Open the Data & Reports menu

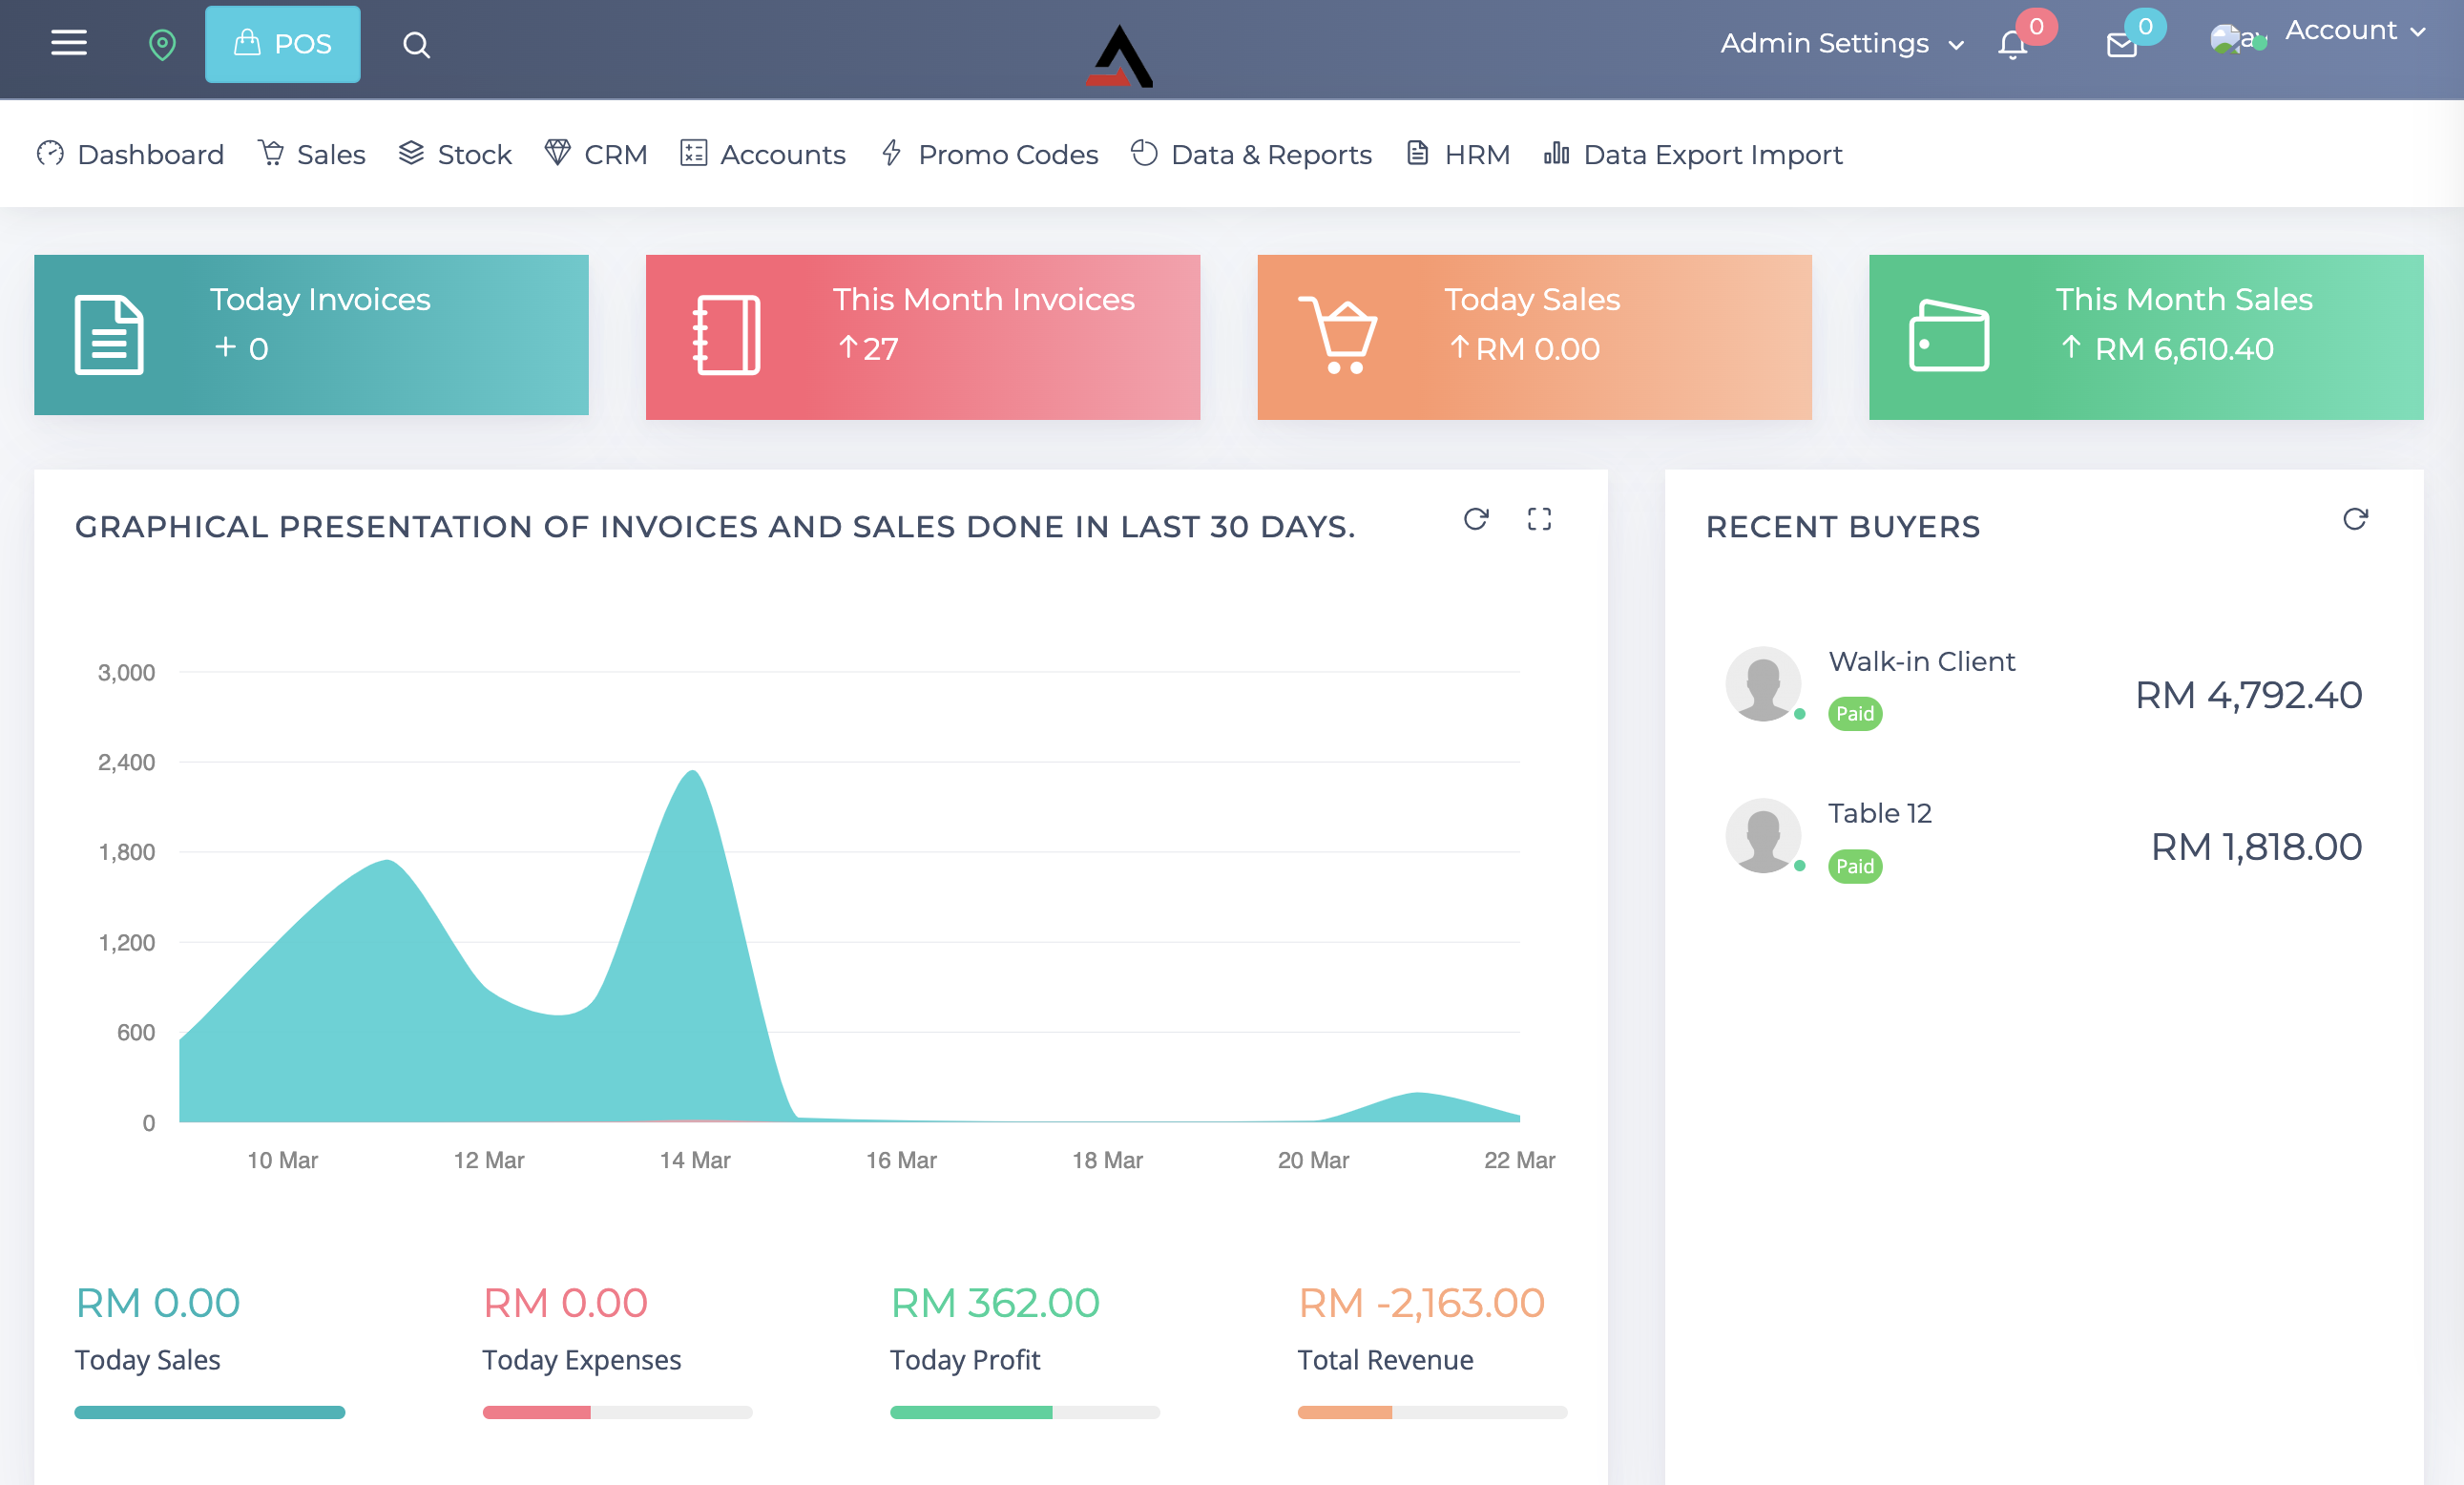[x=1252, y=155]
